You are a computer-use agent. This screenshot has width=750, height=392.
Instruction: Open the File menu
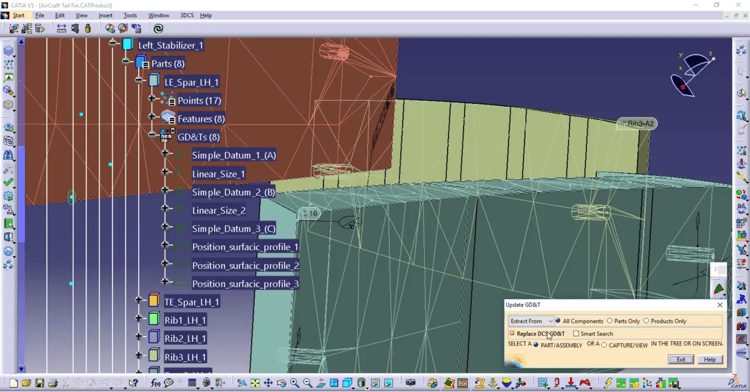40,15
